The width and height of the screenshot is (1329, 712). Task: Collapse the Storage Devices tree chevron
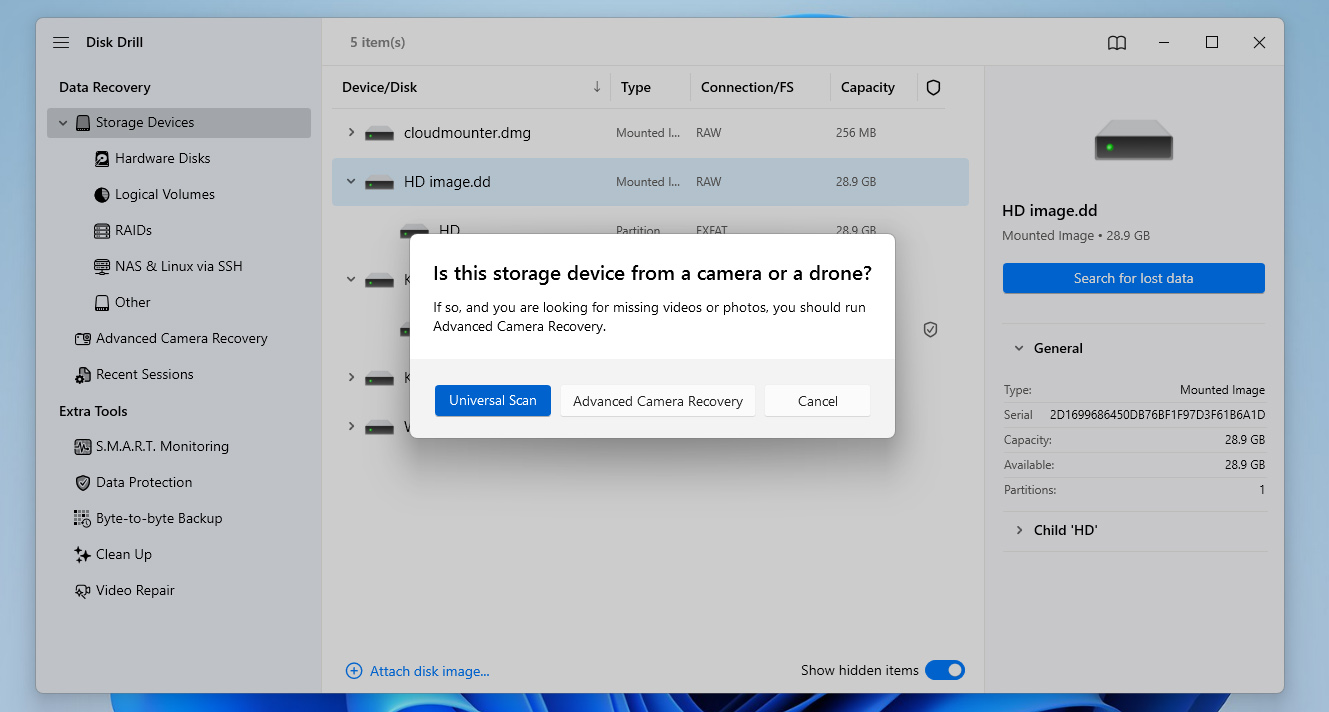pyautogui.click(x=63, y=123)
